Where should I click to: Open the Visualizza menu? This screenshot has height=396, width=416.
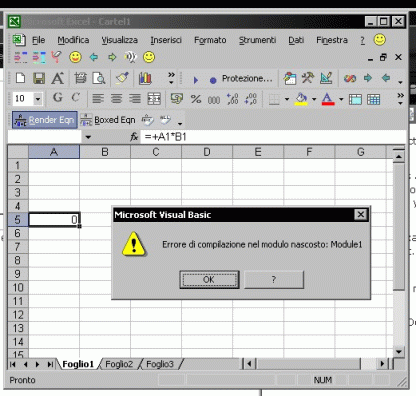click(x=120, y=40)
